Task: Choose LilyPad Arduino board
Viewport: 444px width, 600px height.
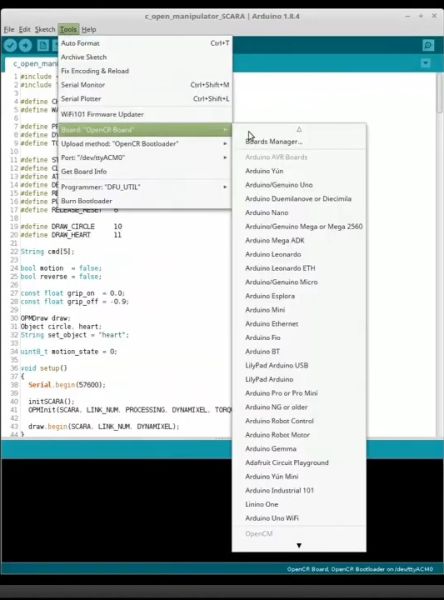Action: pos(299,379)
